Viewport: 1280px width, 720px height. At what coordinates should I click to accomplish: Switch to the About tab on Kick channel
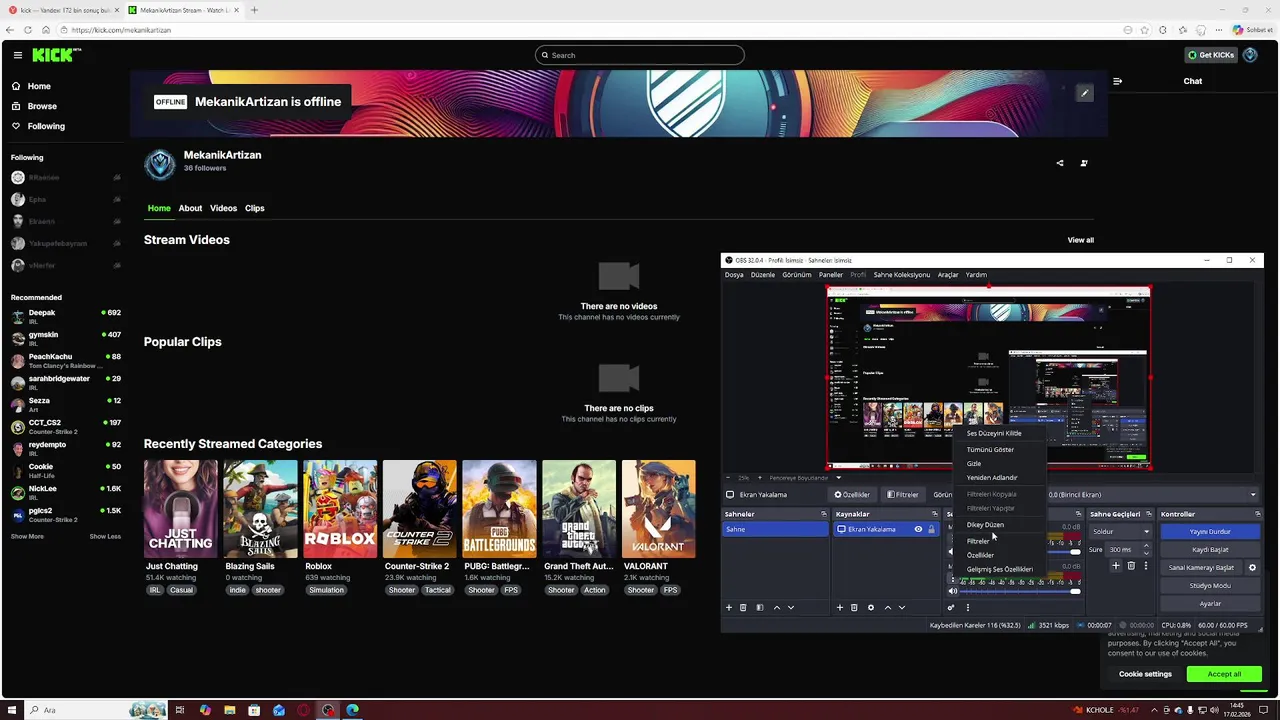tap(190, 208)
